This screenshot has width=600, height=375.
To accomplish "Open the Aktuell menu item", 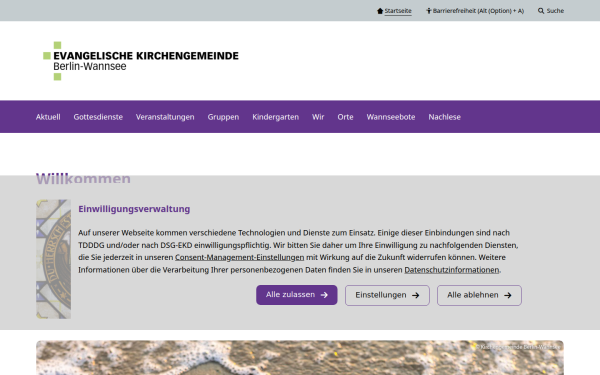I will coord(48,117).
